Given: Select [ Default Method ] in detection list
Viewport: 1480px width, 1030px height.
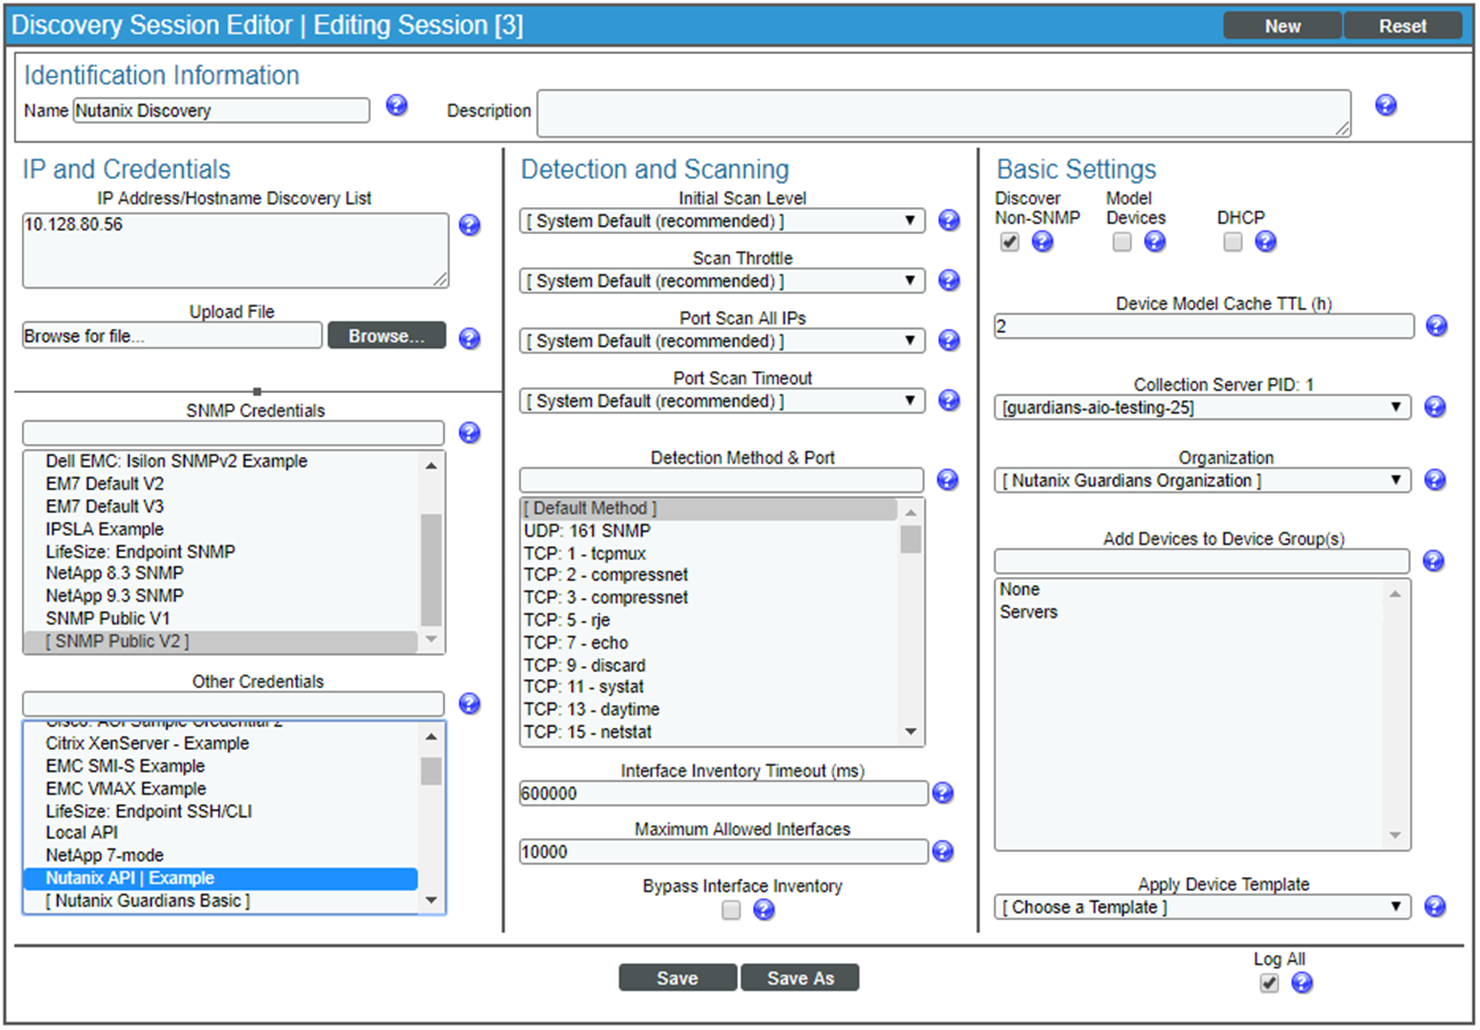Looking at the screenshot, I should point(709,508).
